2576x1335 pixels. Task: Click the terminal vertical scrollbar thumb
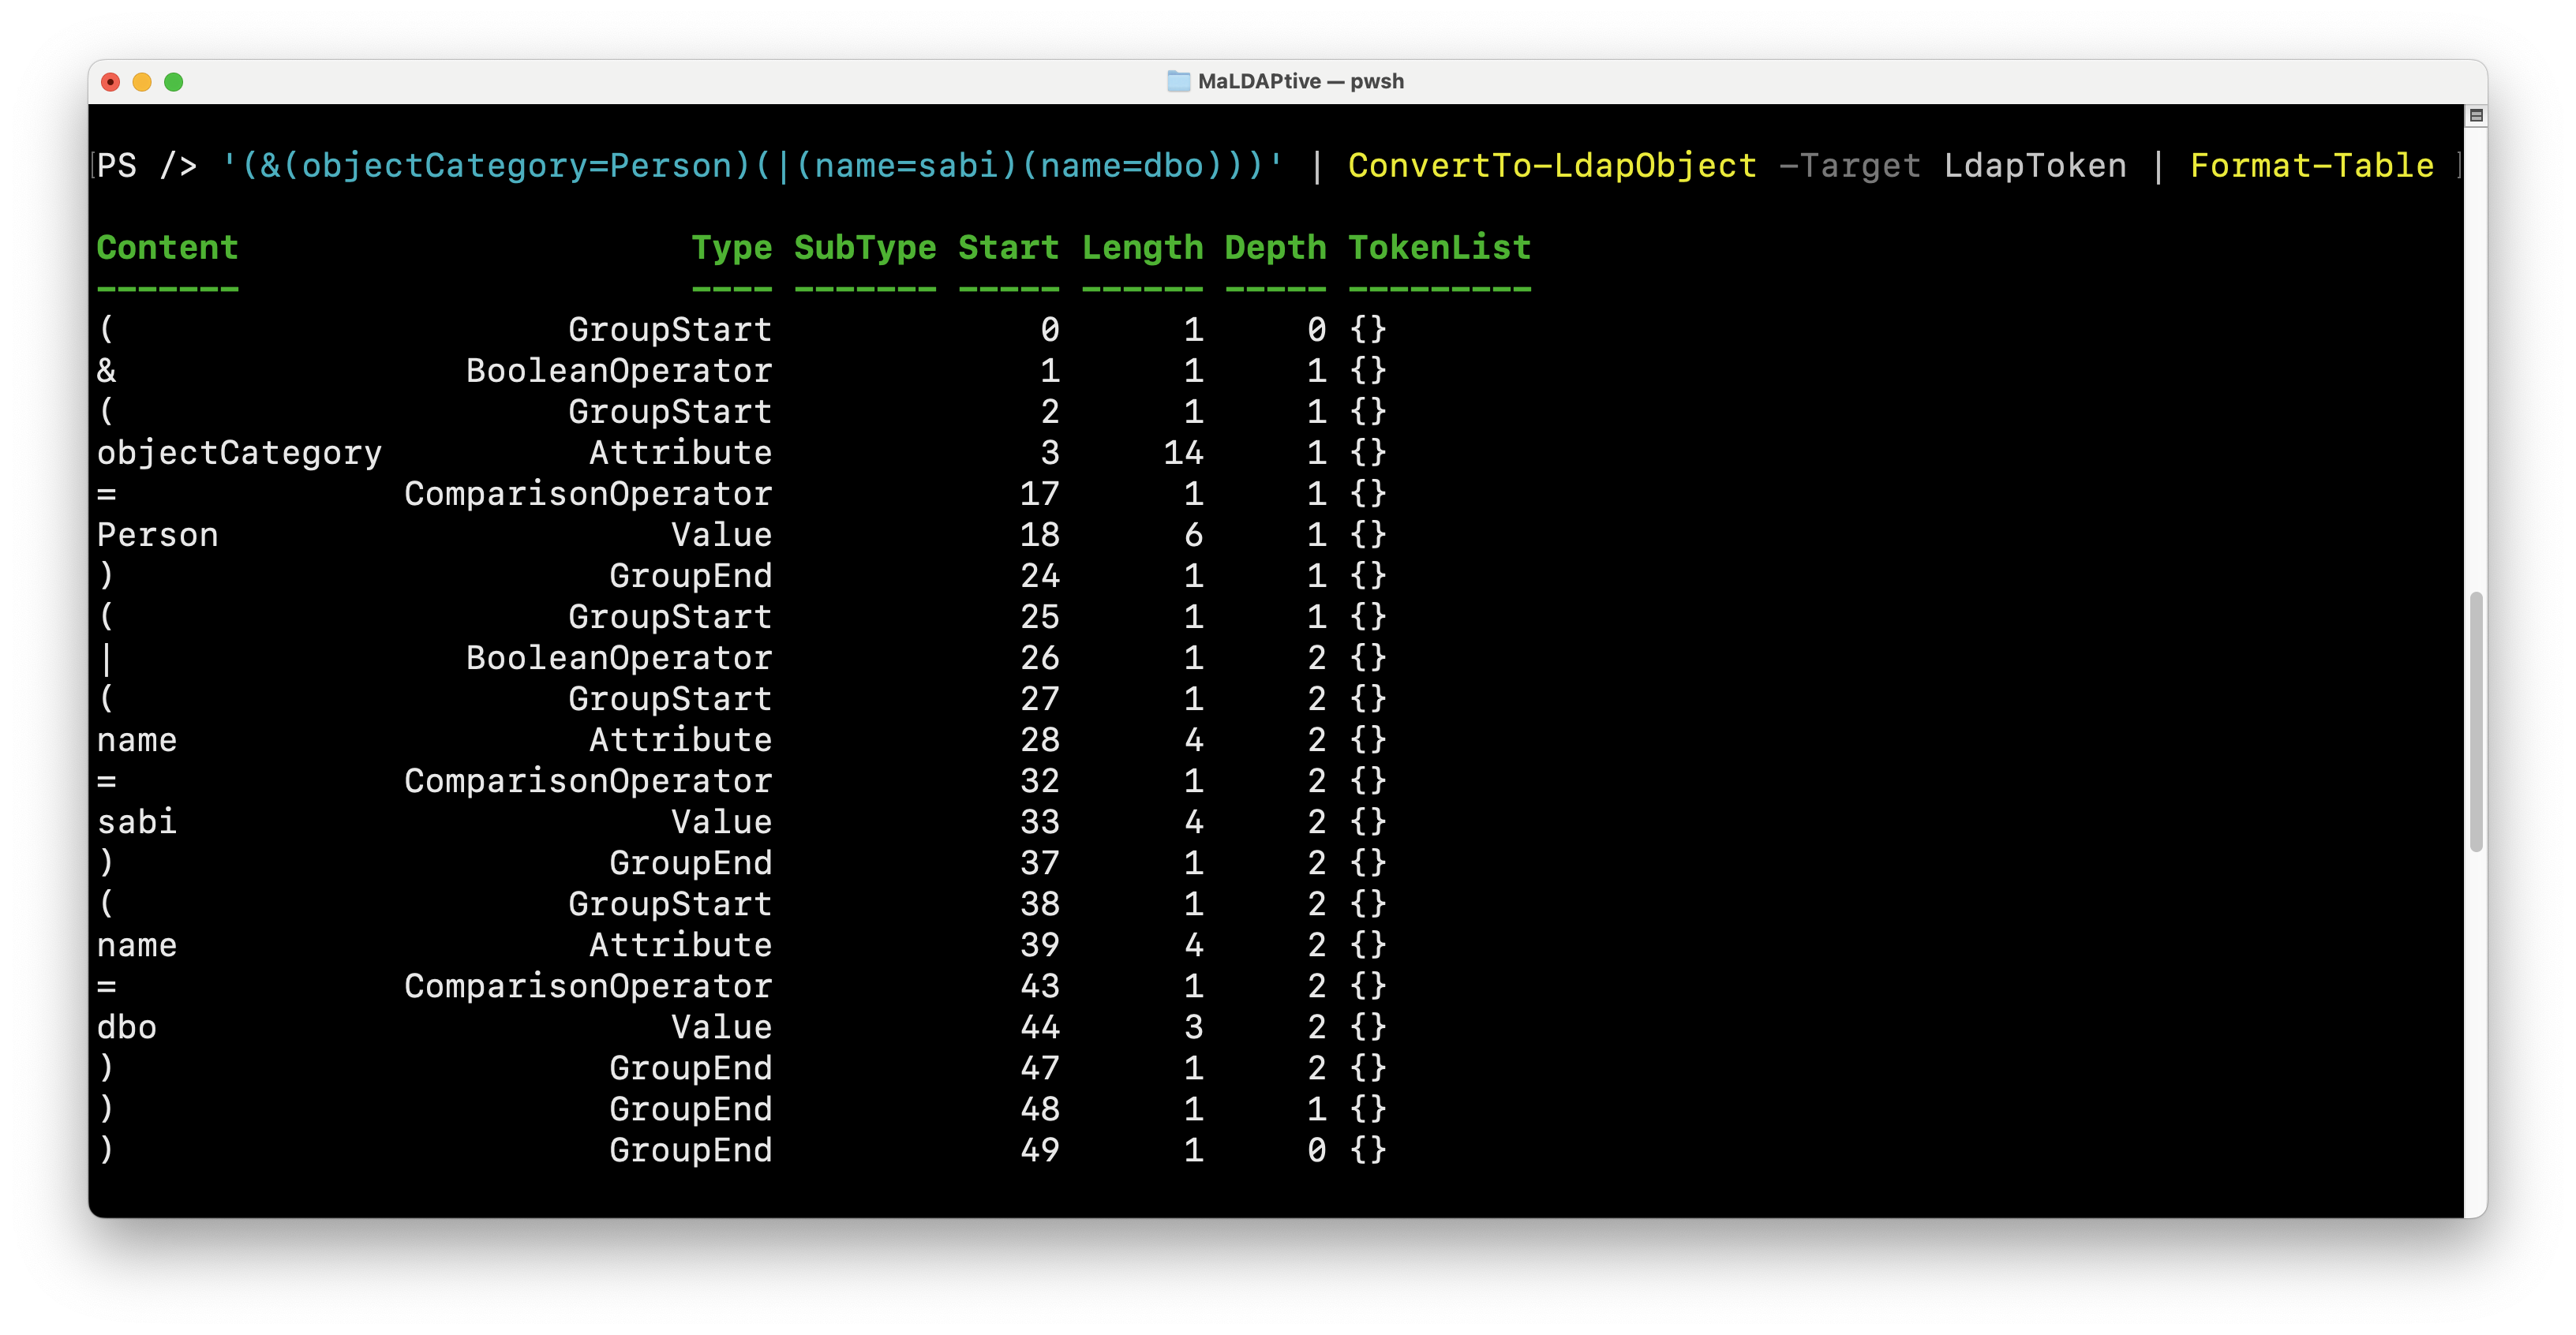pyautogui.click(x=2475, y=721)
